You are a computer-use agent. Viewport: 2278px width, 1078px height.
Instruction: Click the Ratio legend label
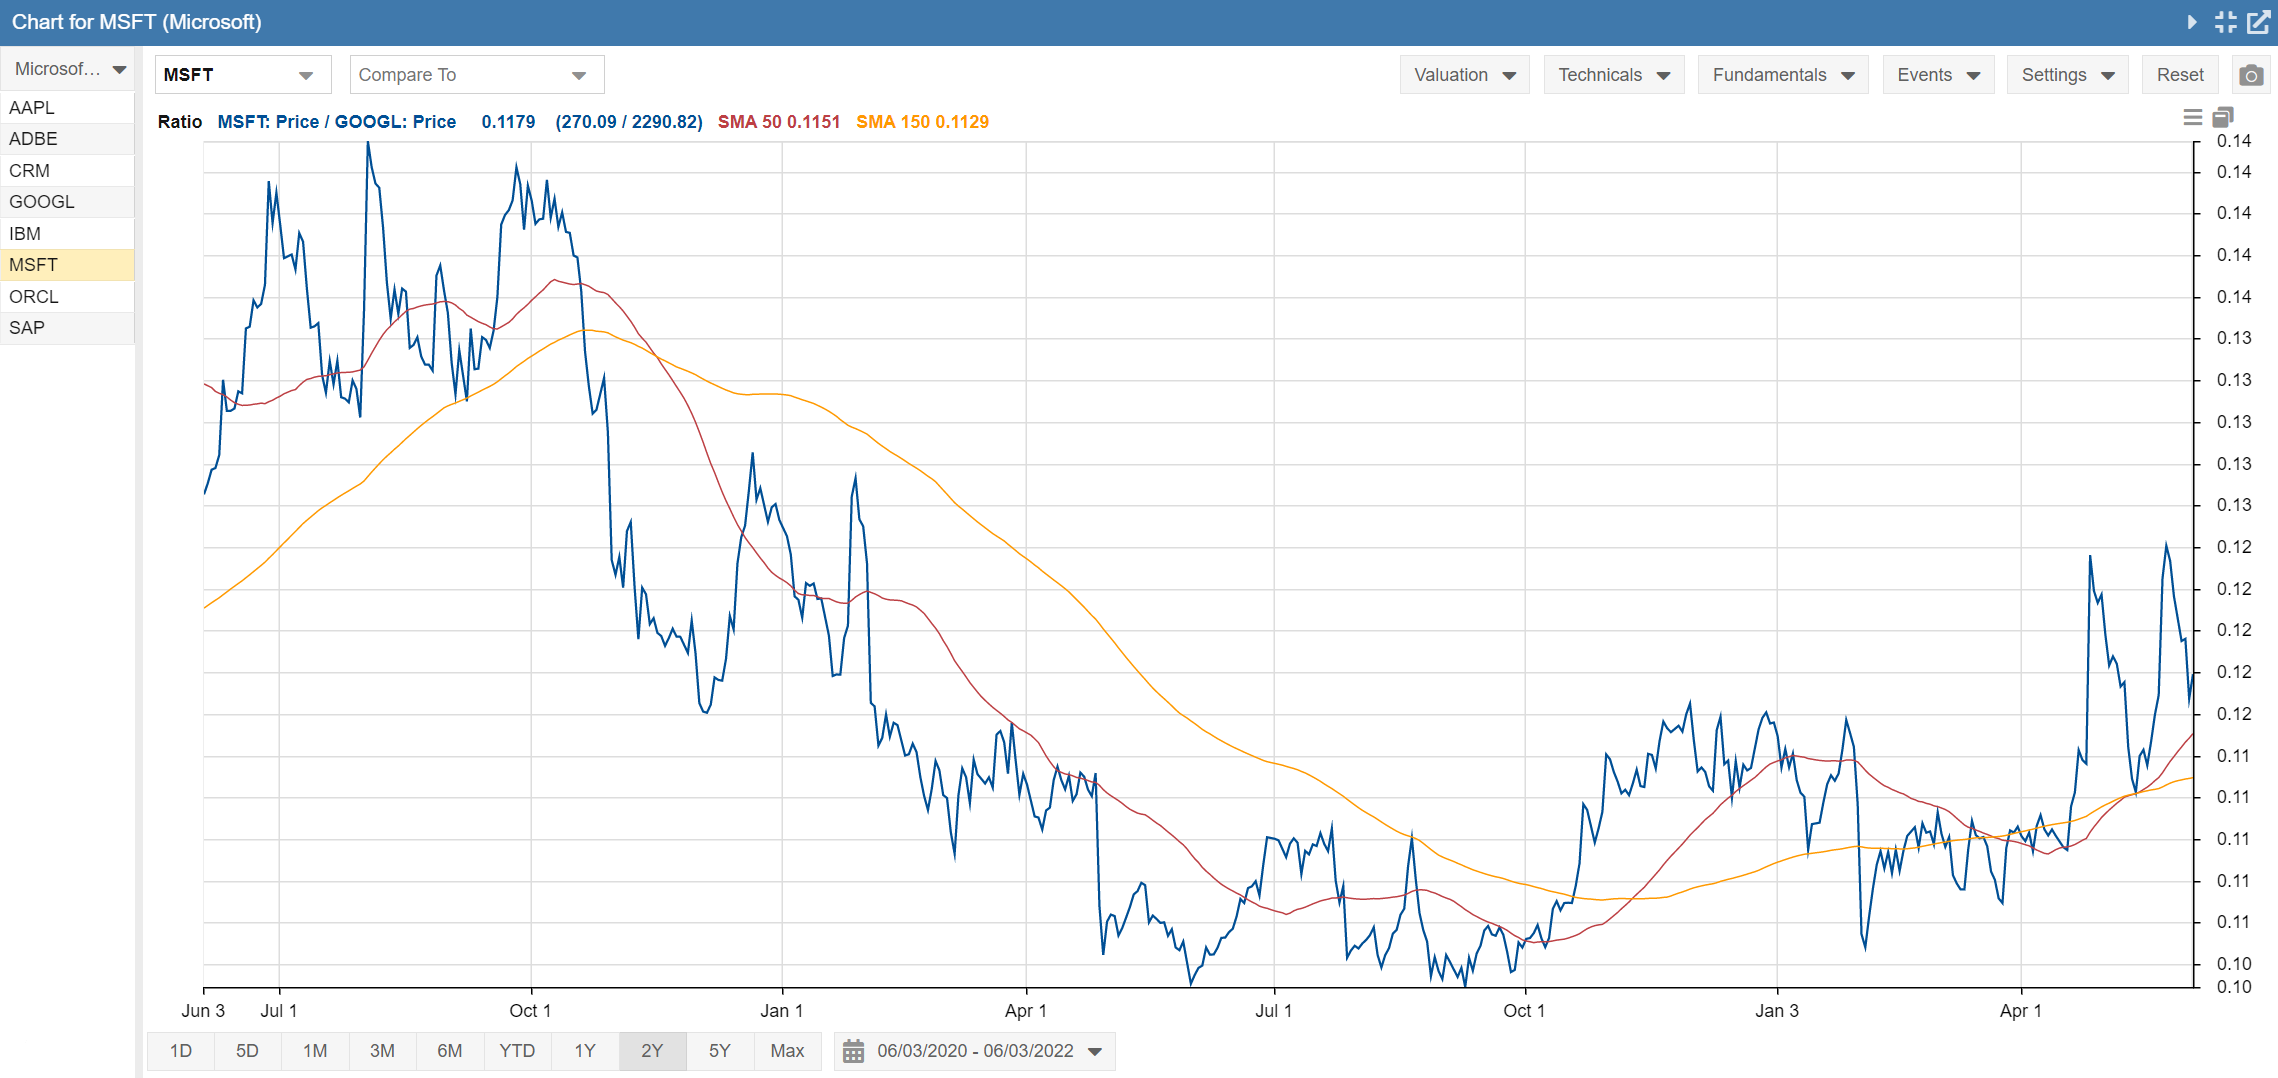coord(180,122)
